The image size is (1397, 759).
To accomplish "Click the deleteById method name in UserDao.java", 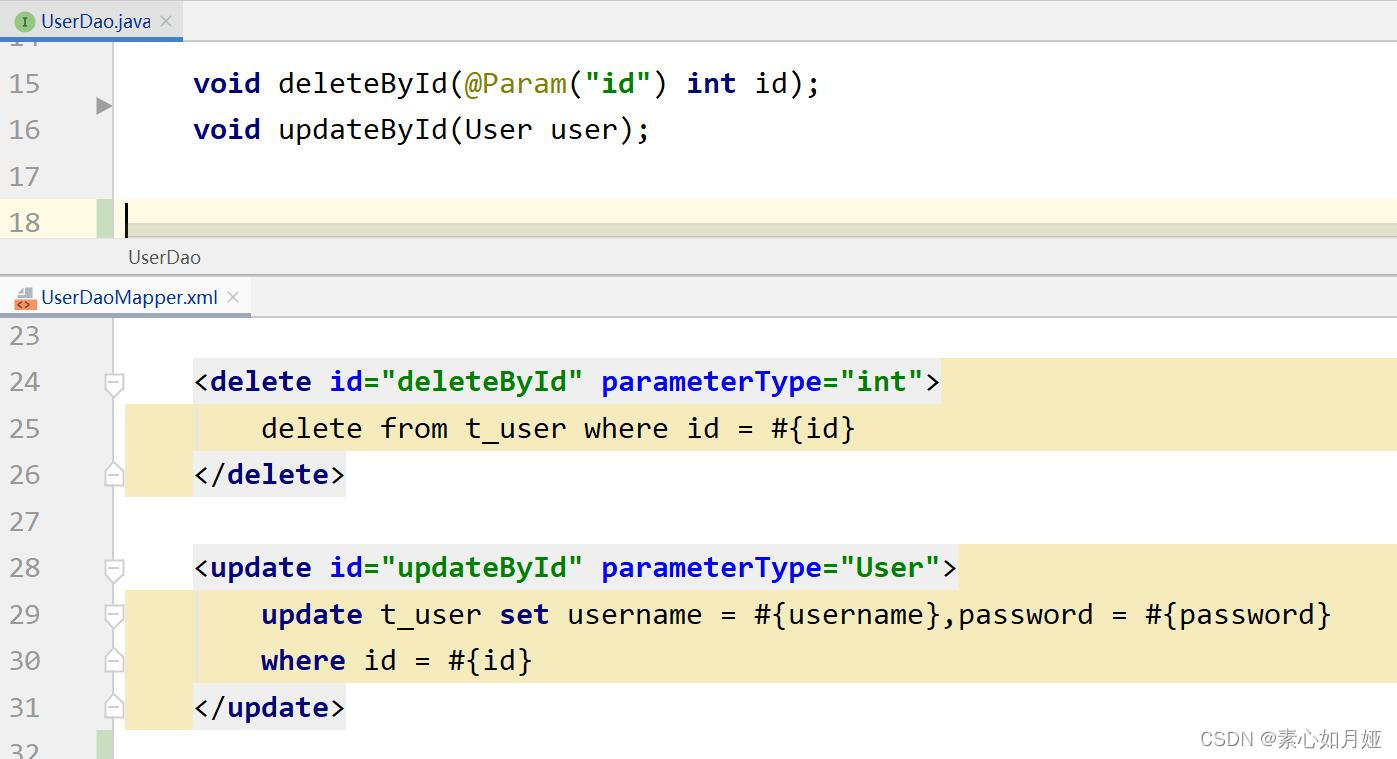I will point(363,84).
